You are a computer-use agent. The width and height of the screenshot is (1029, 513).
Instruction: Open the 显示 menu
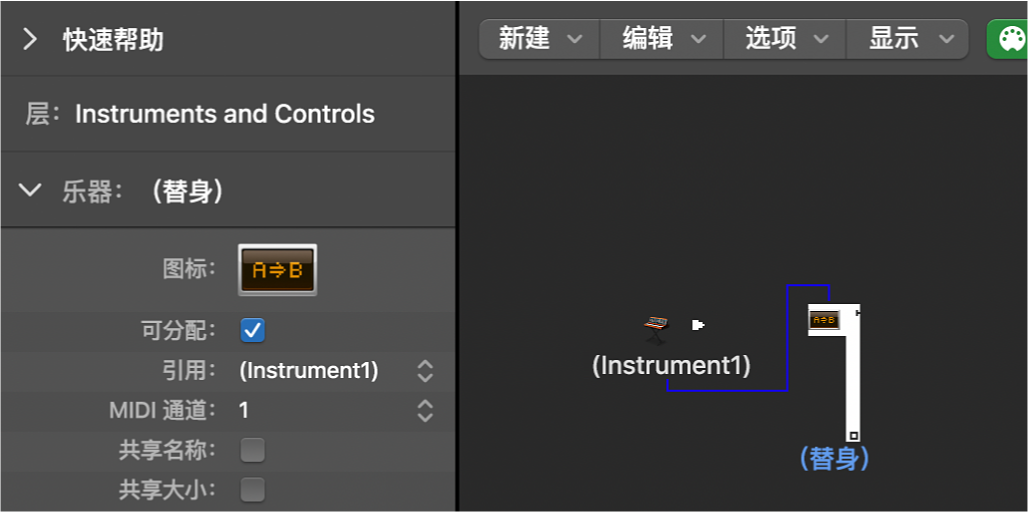pyautogui.click(x=908, y=39)
